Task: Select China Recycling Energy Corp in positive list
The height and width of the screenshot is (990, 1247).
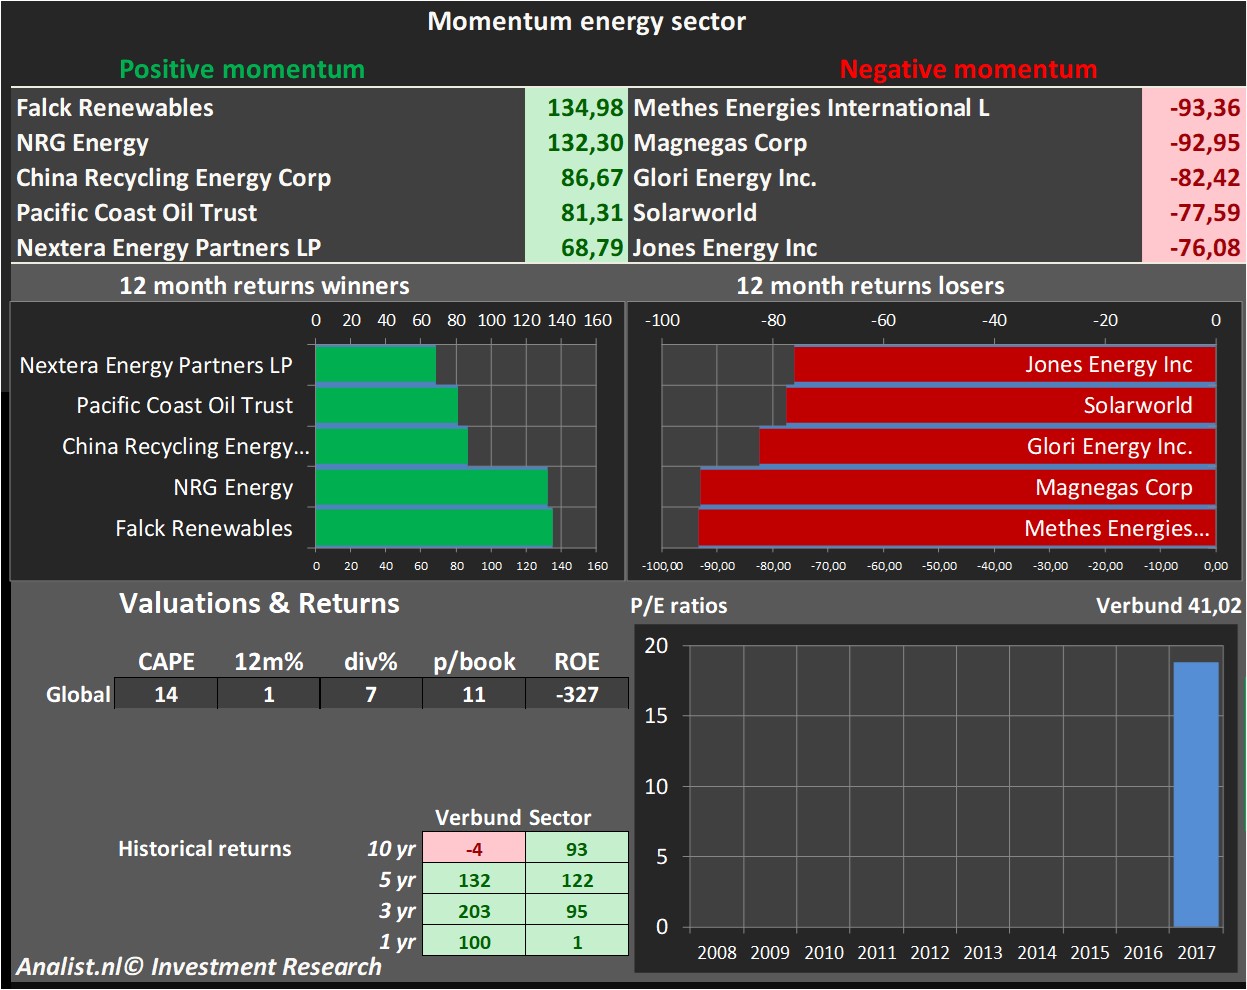Action: 173,178
